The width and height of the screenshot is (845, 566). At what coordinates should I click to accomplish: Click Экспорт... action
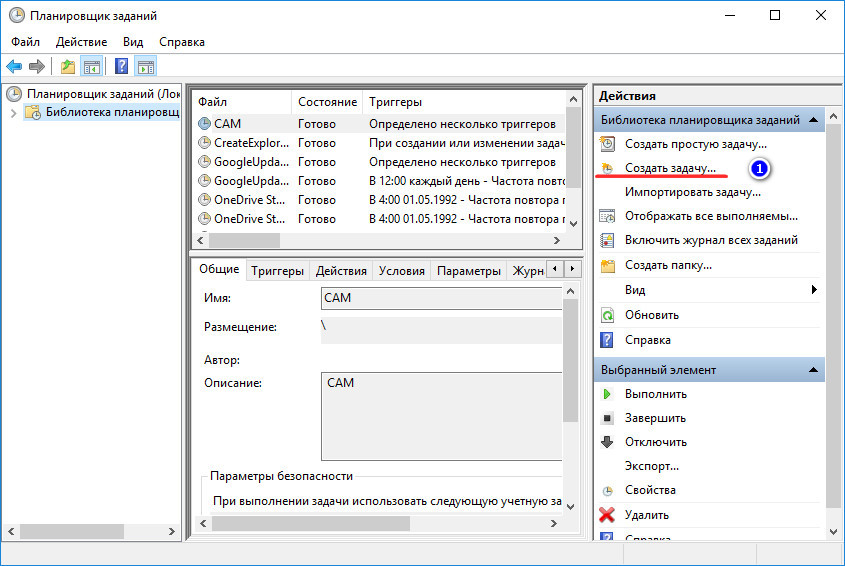pyautogui.click(x=652, y=466)
